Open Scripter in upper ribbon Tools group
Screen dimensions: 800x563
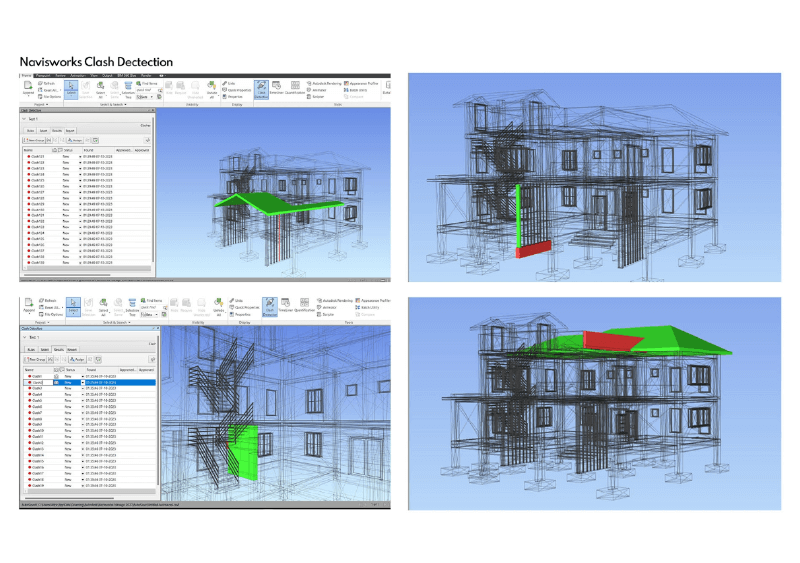click(x=315, y=96)
